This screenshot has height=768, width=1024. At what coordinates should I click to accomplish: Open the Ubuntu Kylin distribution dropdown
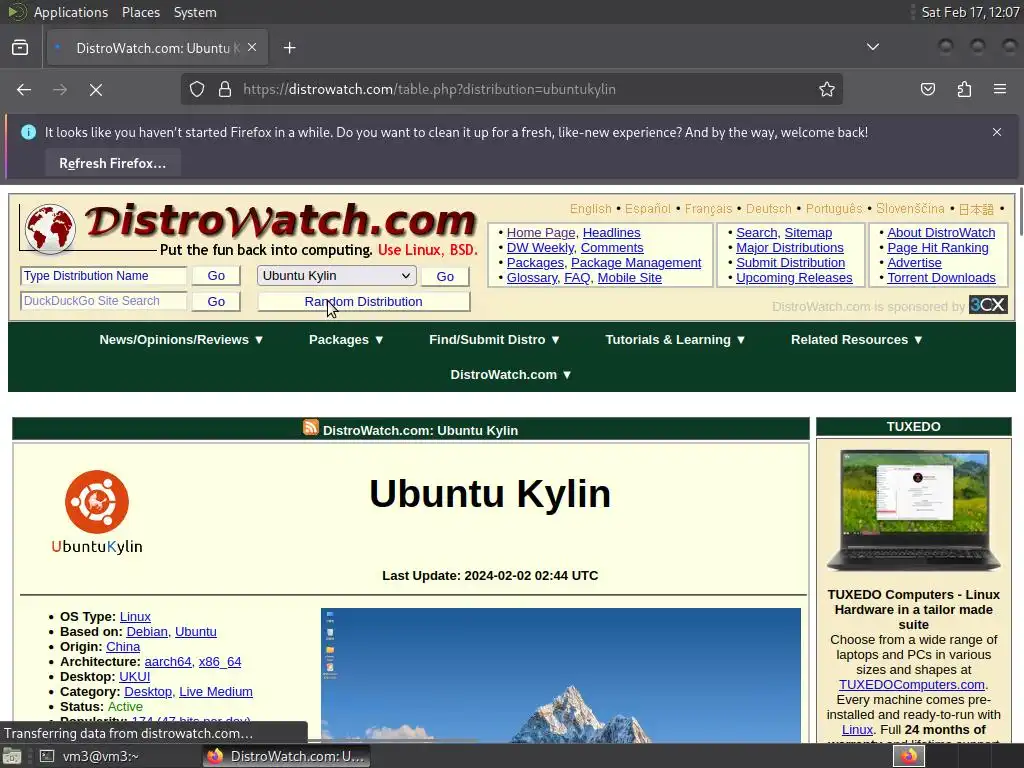click(x=336, y=276)
